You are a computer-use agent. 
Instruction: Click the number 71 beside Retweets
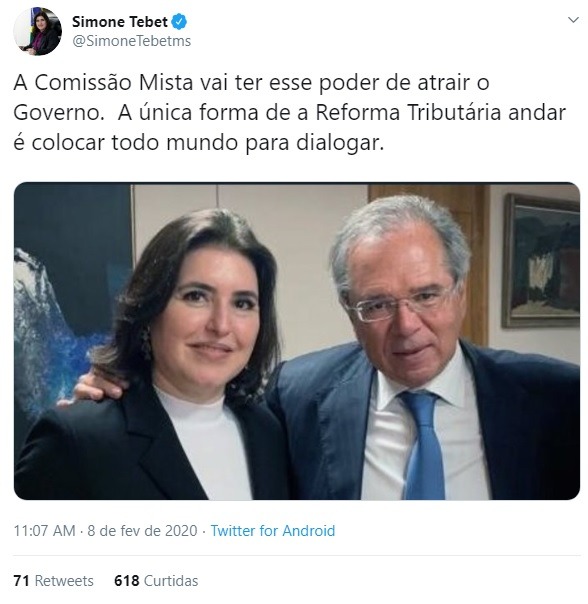[x=22, y=581]
